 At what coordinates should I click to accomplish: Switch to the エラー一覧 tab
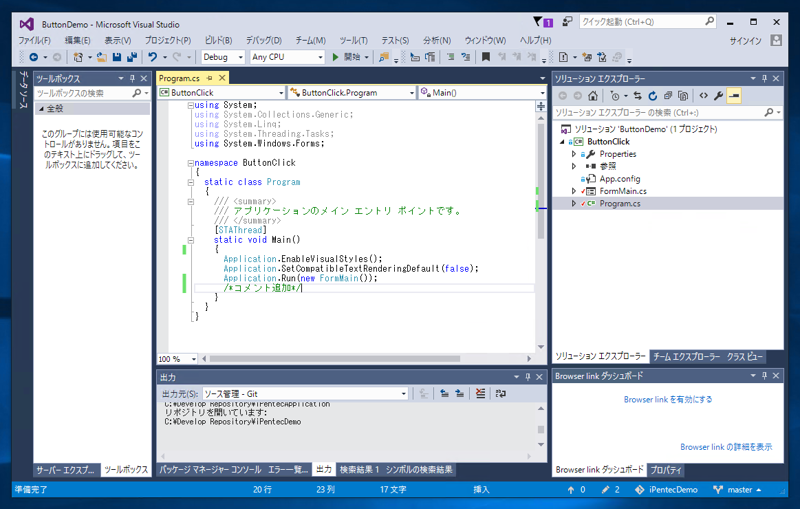[x=287, y=469]
